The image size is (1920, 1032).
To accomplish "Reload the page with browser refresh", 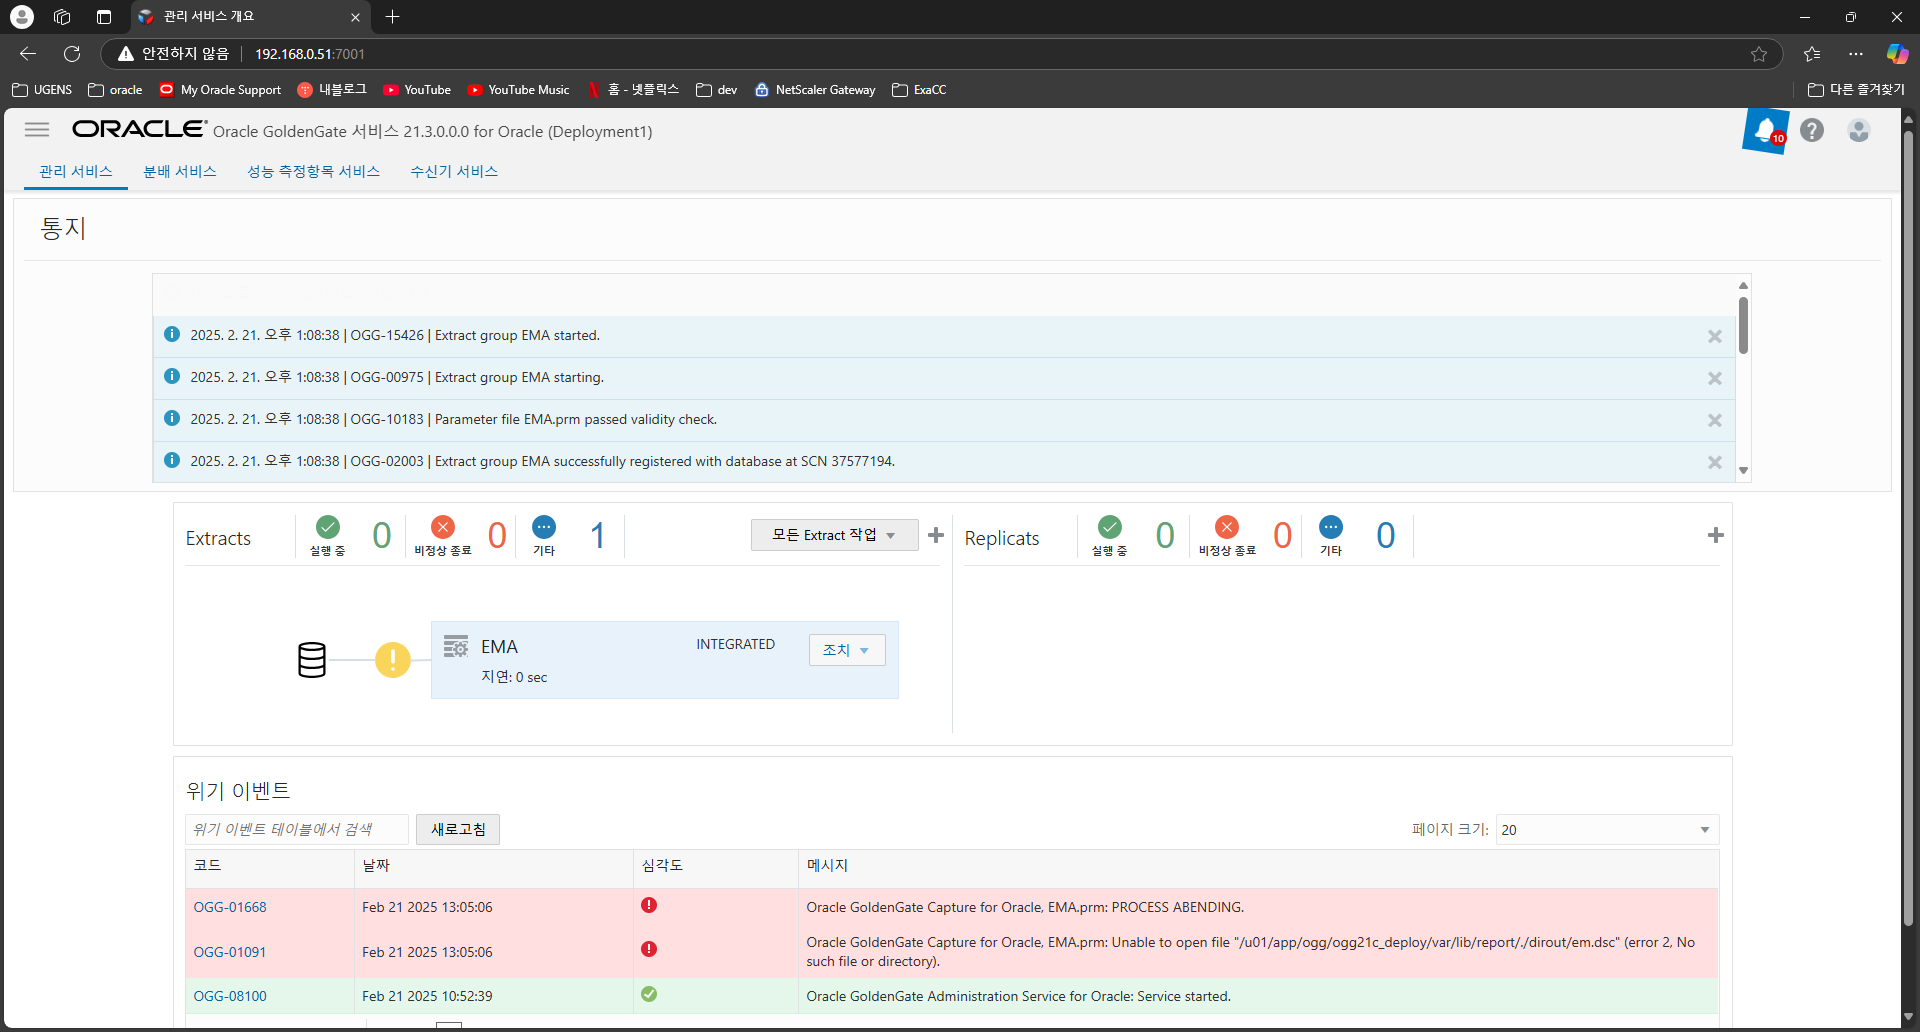I will (x=72, y=54).
